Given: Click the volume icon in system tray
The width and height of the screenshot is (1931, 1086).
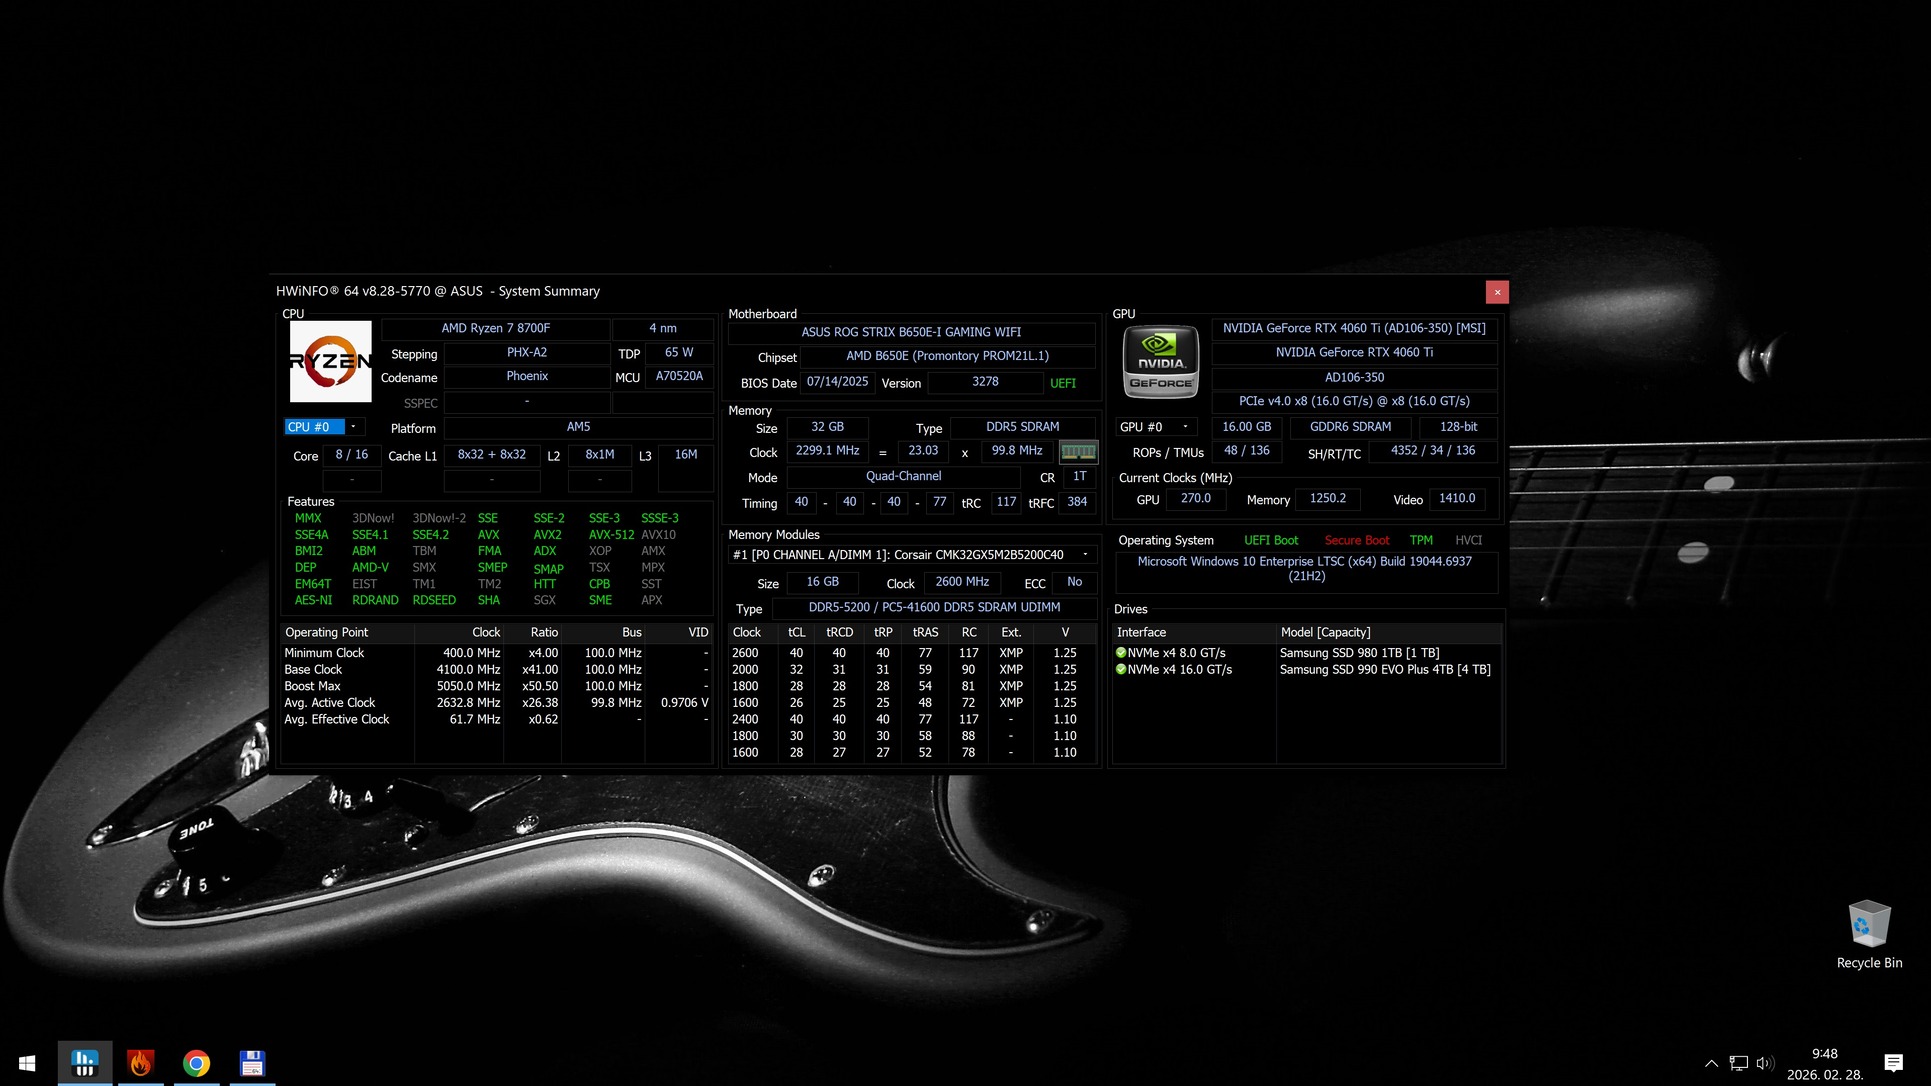Looking at the screenshot, I should (x=1765, y=1063).
